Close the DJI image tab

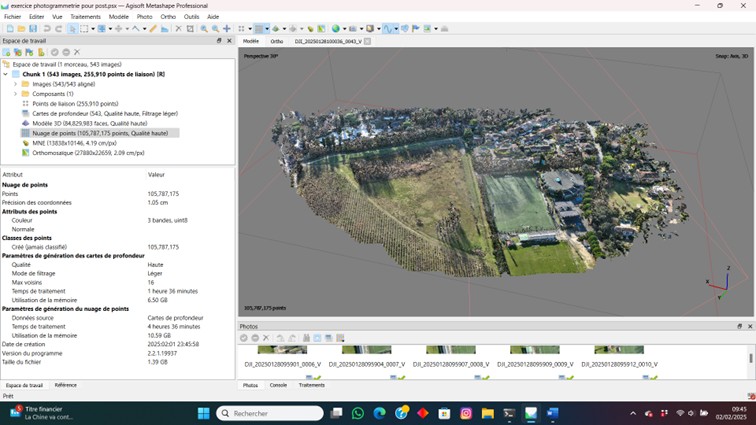coord(367,41)
